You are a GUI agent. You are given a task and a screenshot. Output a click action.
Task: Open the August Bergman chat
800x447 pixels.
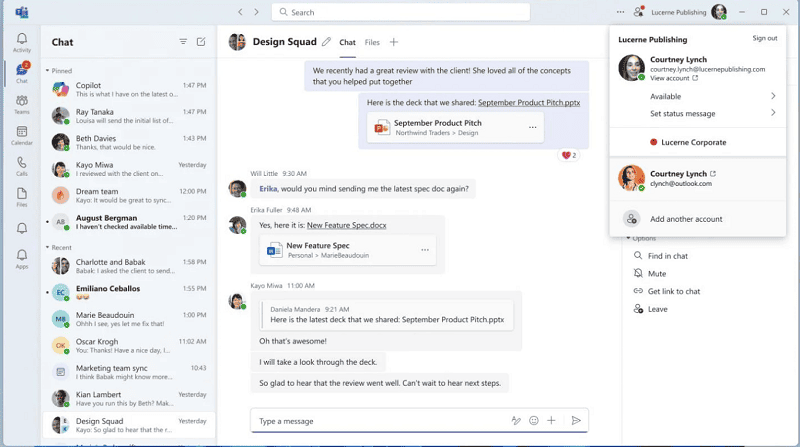[129, 222]
